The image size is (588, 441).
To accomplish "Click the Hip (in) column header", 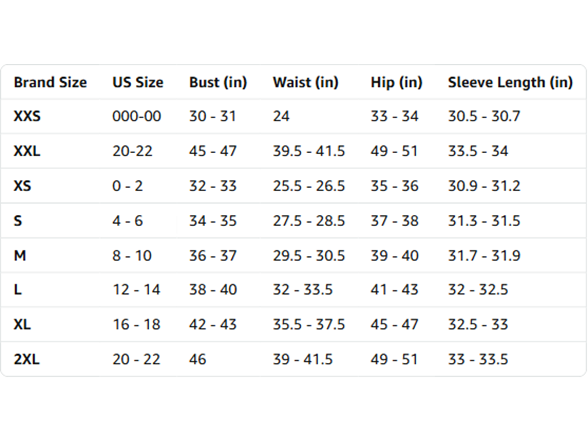I will coord(396,82).
